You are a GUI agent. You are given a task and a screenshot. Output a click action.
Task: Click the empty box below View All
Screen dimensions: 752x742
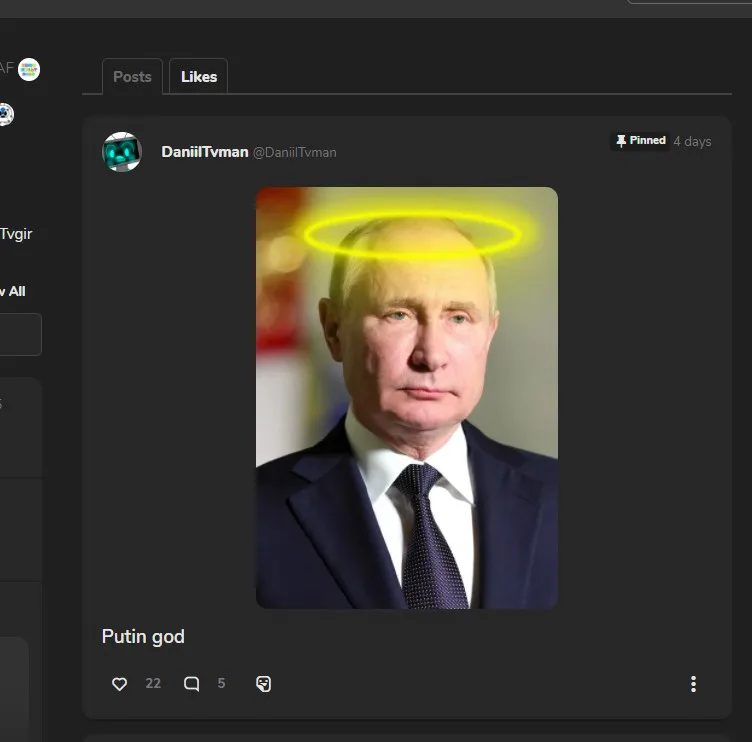pyautogui.click(x=20, y=334)
